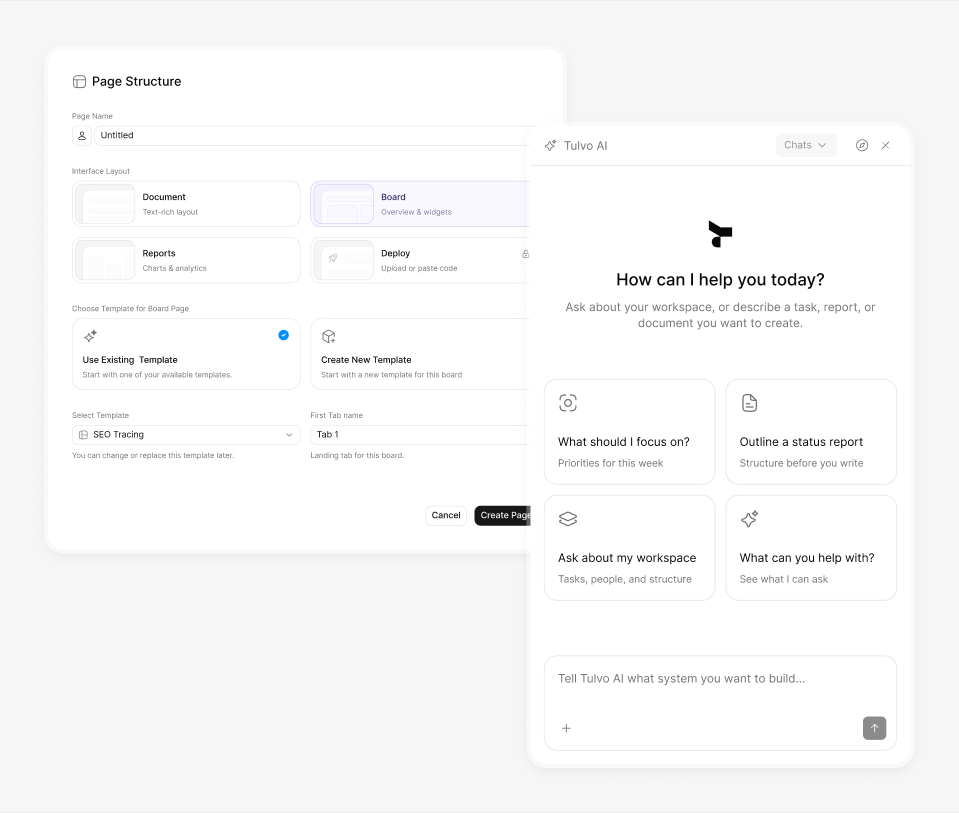The height and width of the screenshot is (813, 959).
Task: Click the Cancel button
Action: point(446,515)
